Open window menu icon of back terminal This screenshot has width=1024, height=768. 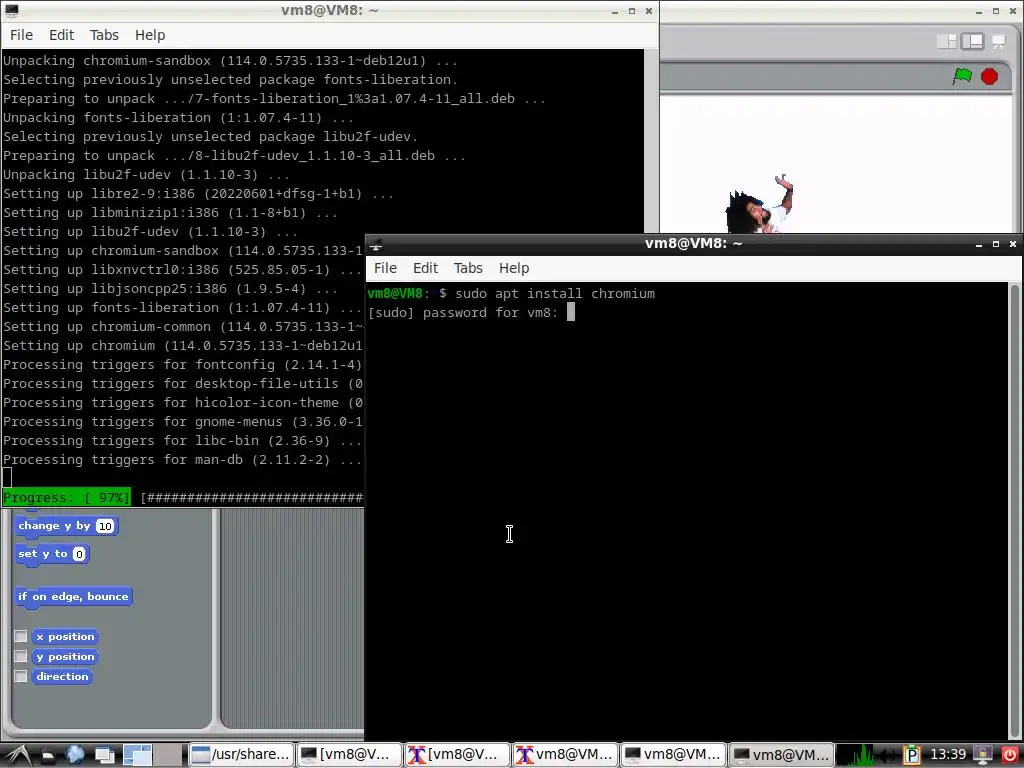[12, 10]
